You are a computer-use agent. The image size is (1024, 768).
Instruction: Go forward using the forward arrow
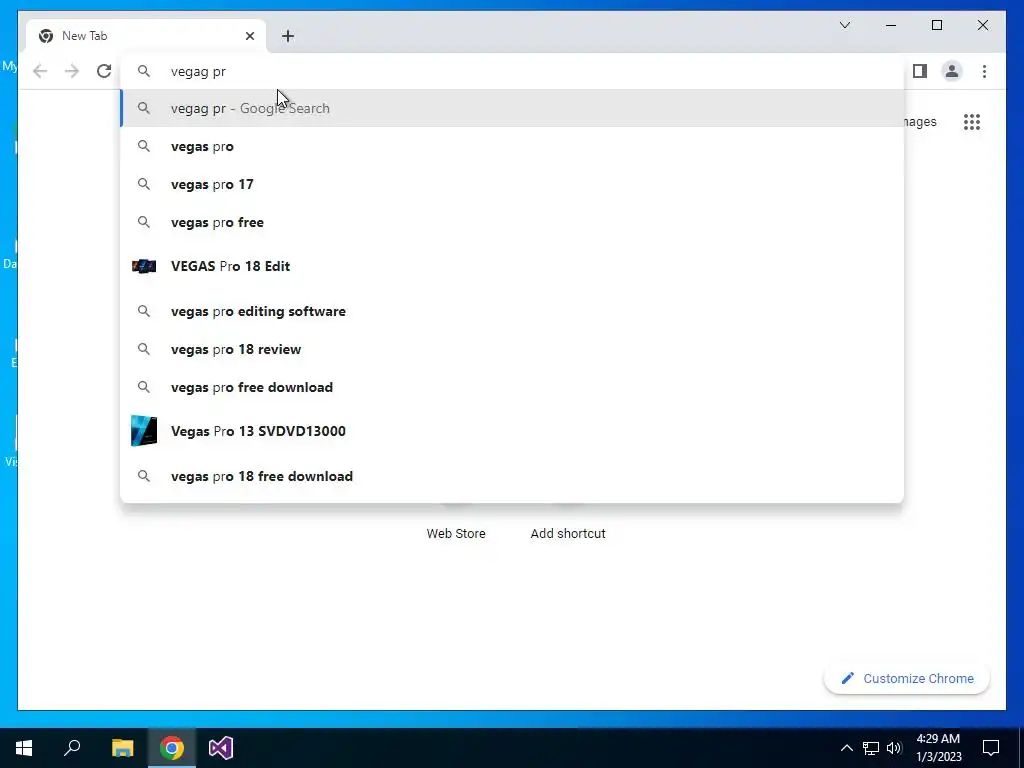[72, 71]
